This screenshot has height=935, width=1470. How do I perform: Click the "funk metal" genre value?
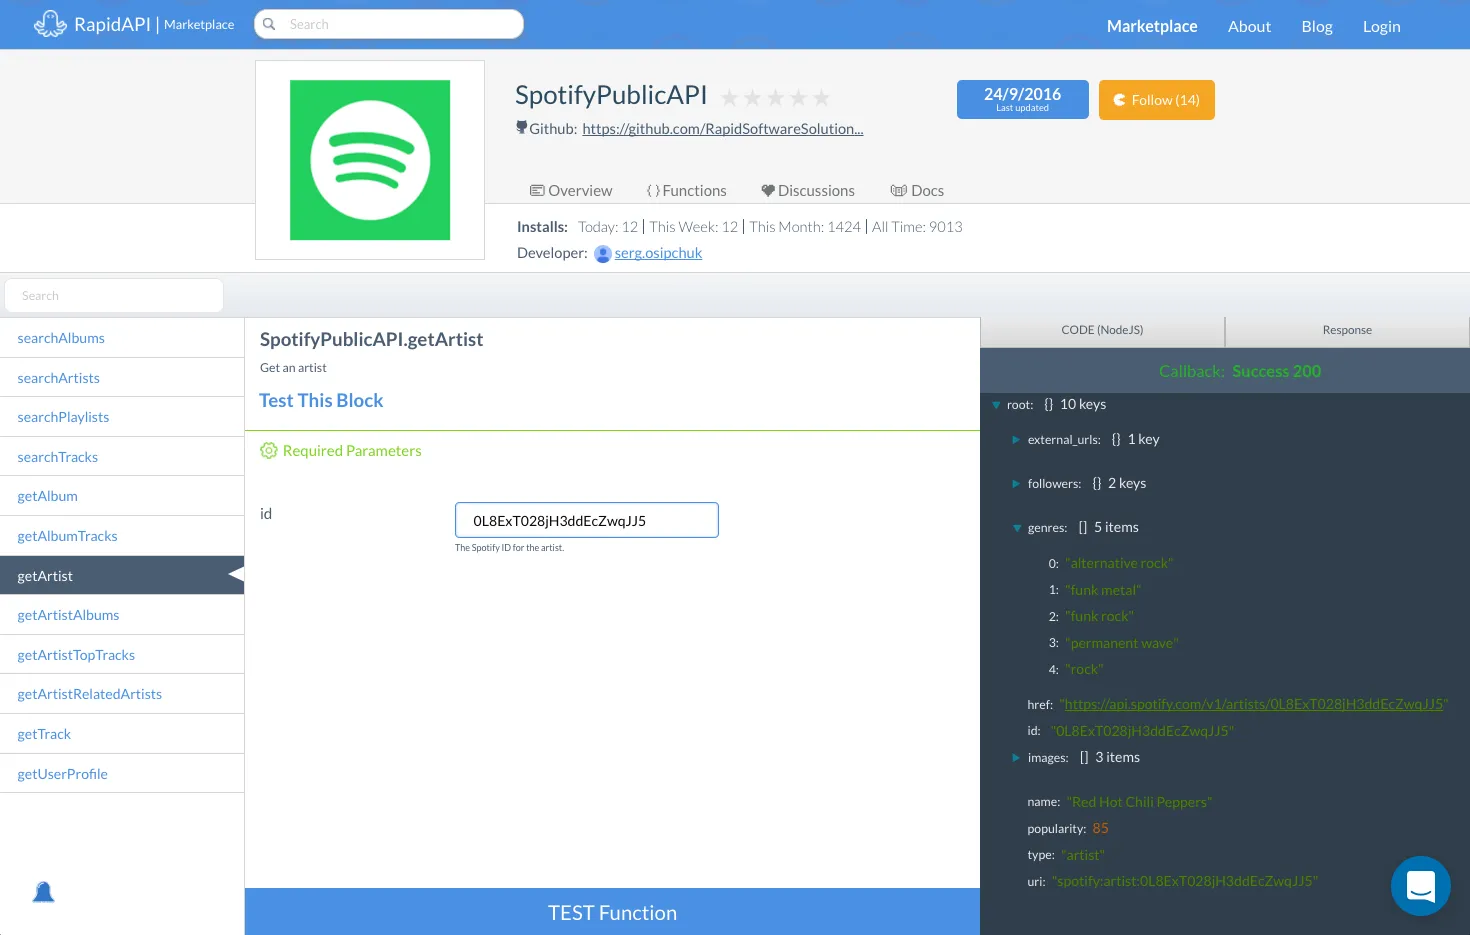tap(1103, 591)
